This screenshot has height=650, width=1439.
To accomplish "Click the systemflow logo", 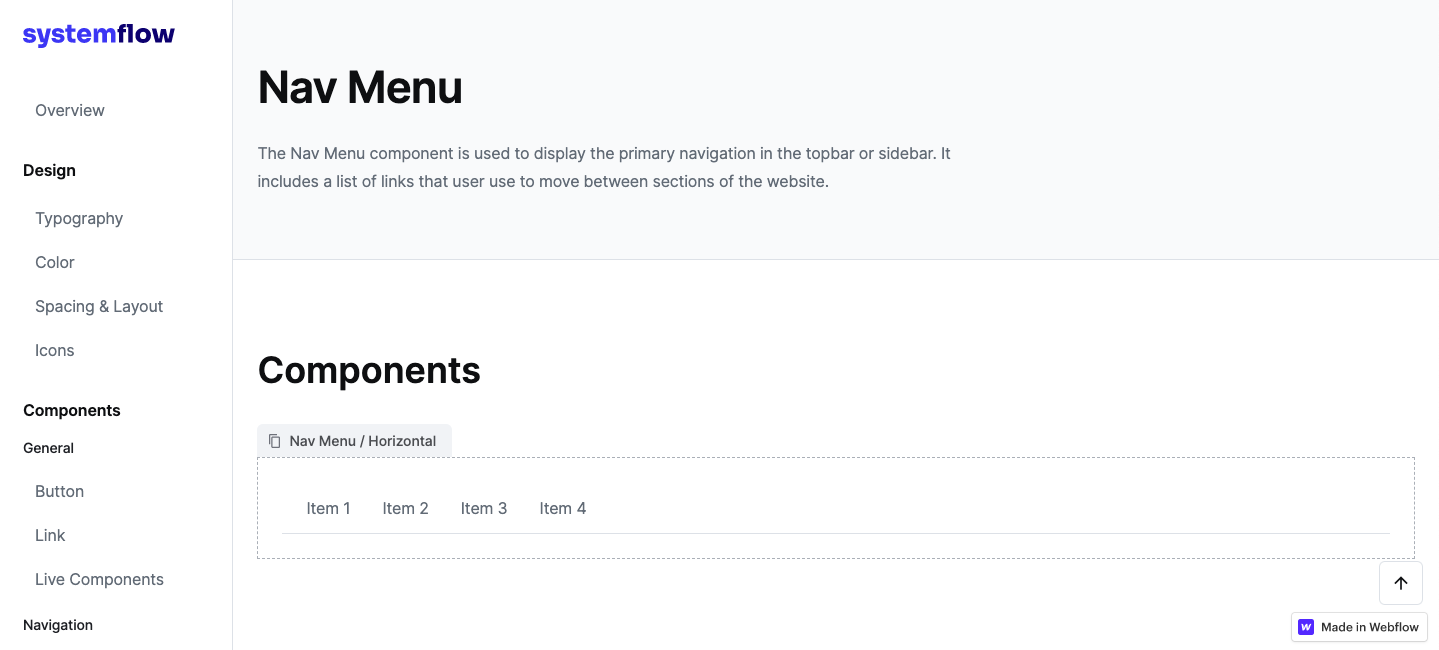I will [98, 35].
